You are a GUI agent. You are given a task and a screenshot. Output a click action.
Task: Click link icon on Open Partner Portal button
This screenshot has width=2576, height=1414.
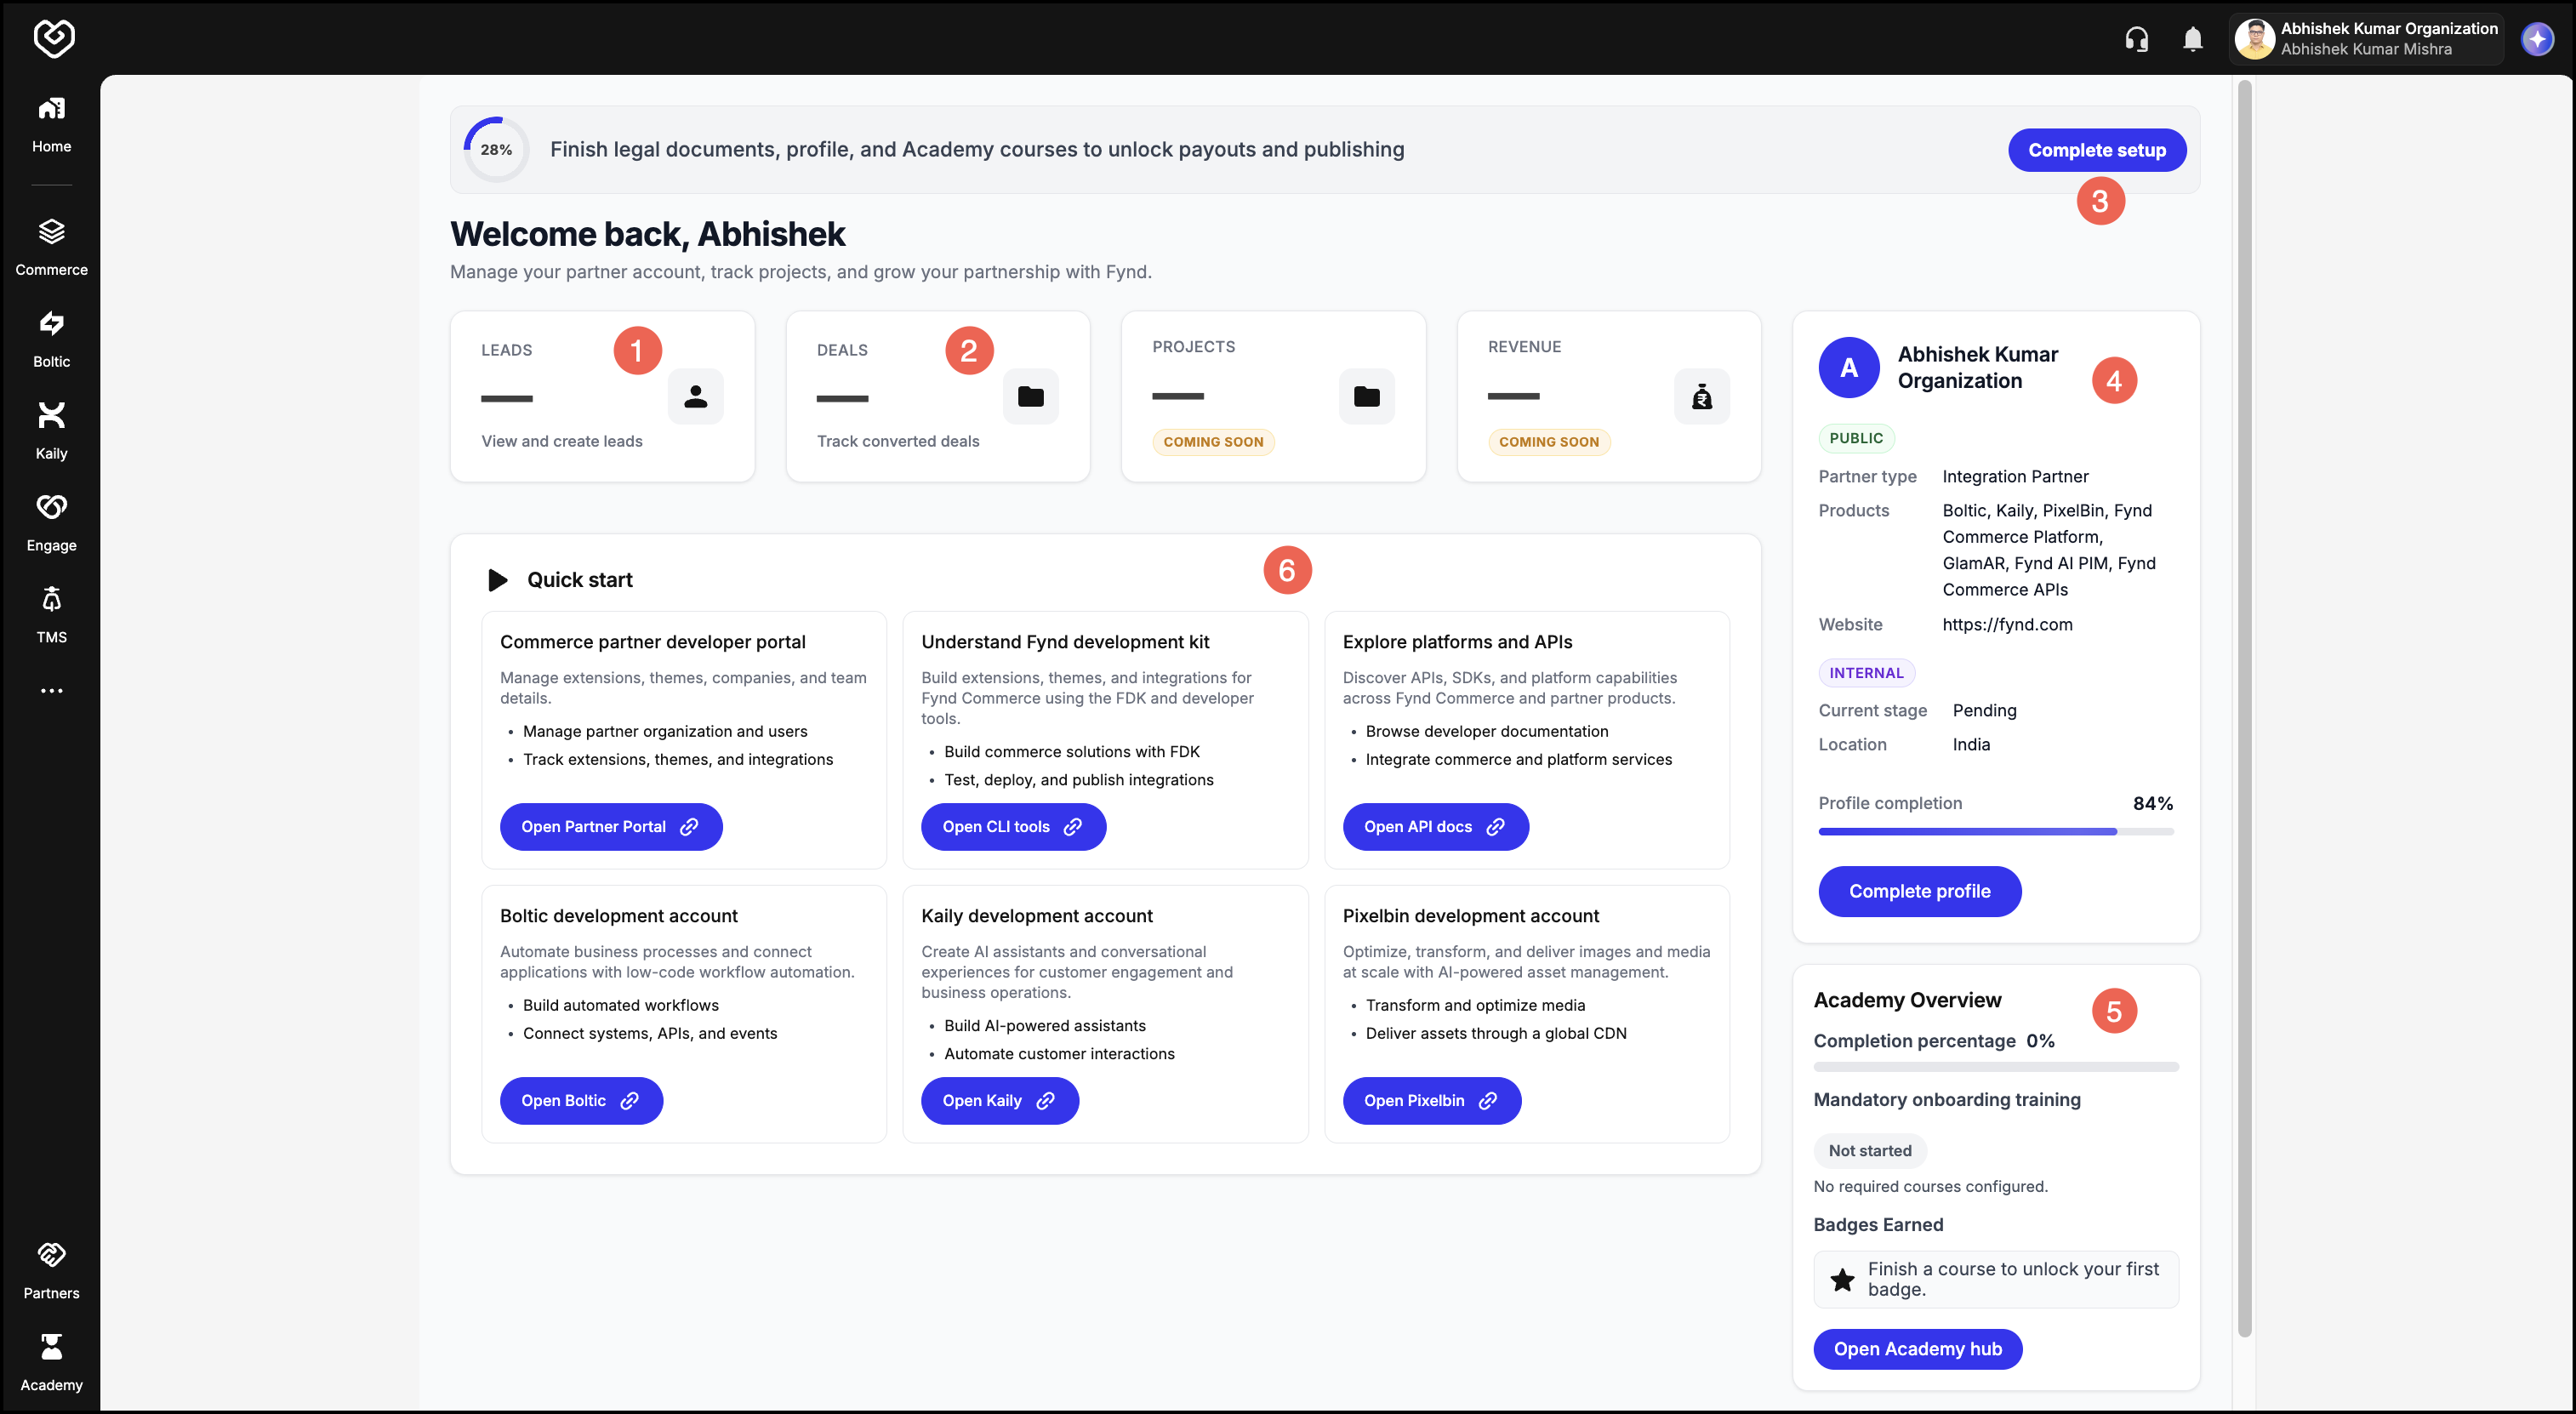[x=689, y=827]
